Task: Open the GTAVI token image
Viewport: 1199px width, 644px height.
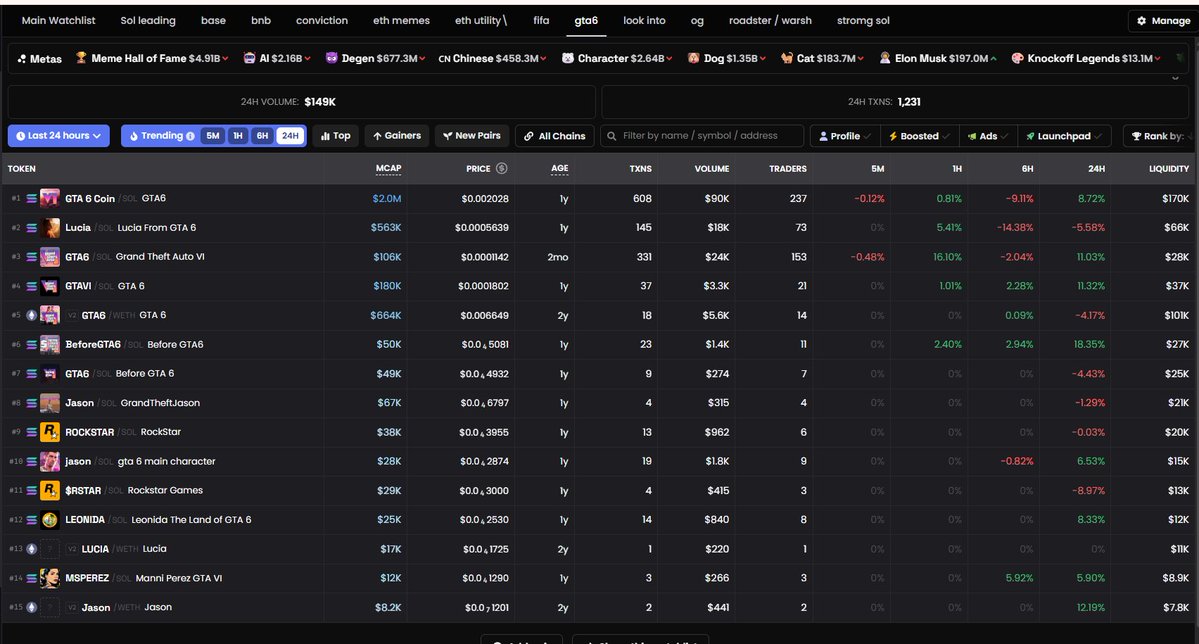Action: pos(50,286)
